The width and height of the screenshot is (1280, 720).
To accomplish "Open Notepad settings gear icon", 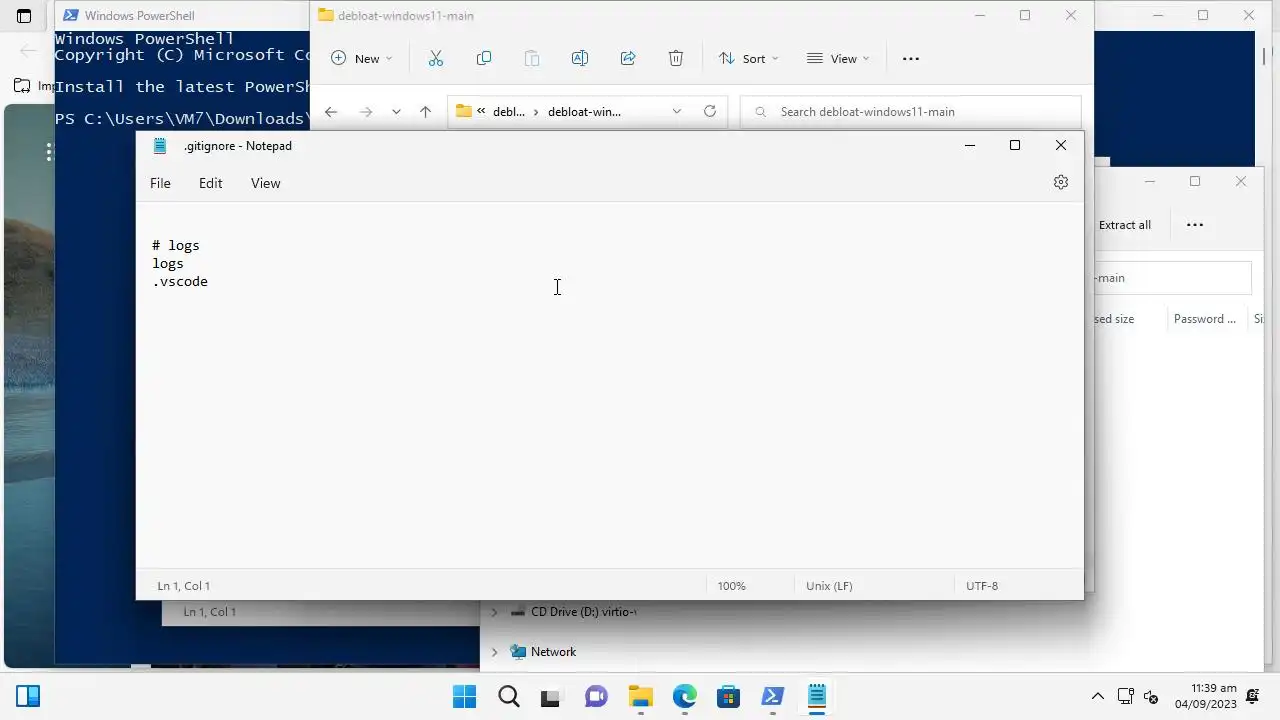I will (1061, 182).
